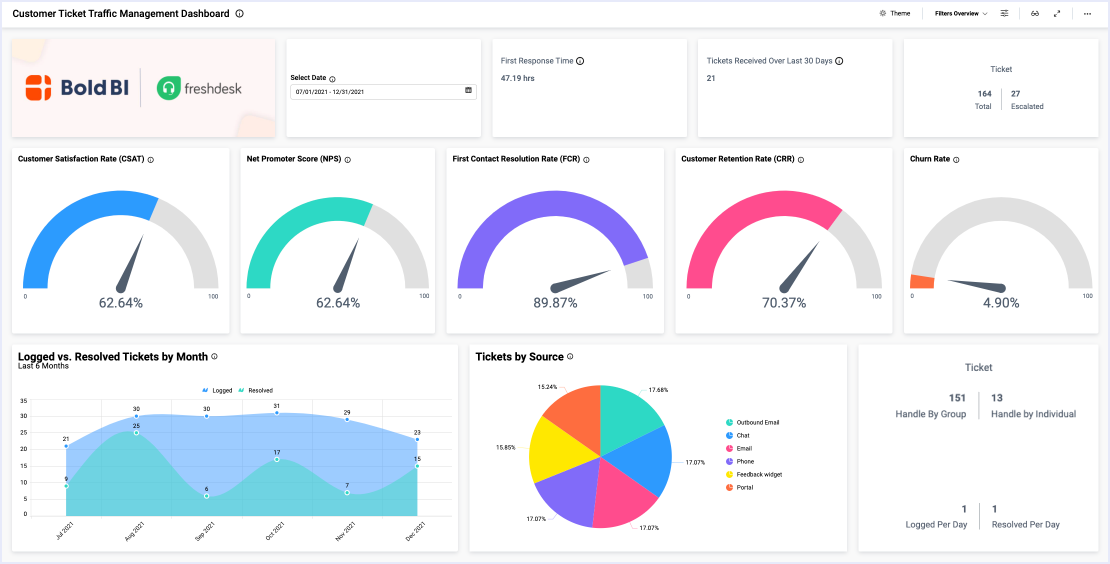Viewport: 1110px width, 564px height.
Task: Click the FCR gauge value 89.87%
Action: [555, 303]
